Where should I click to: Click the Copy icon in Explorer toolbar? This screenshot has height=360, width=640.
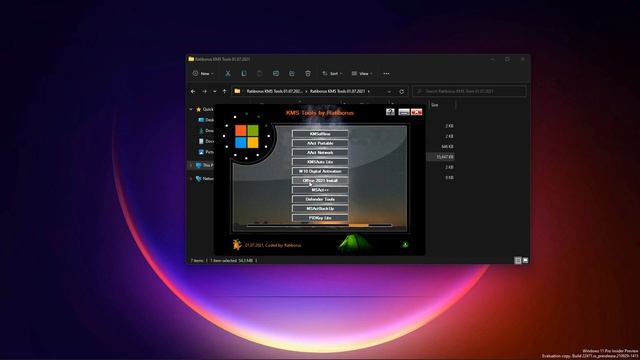pos(244,73)
